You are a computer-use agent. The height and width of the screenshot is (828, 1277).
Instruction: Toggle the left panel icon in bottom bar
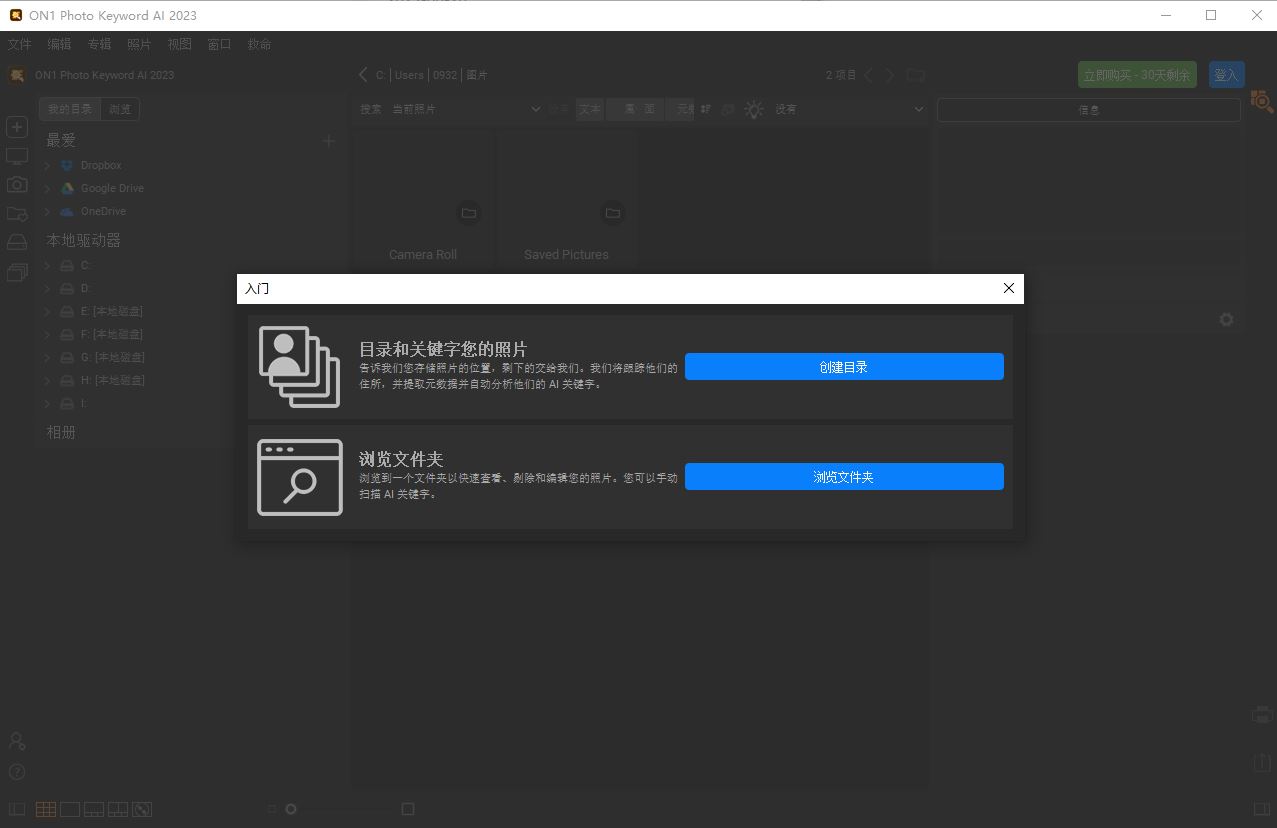pos(16,809)
